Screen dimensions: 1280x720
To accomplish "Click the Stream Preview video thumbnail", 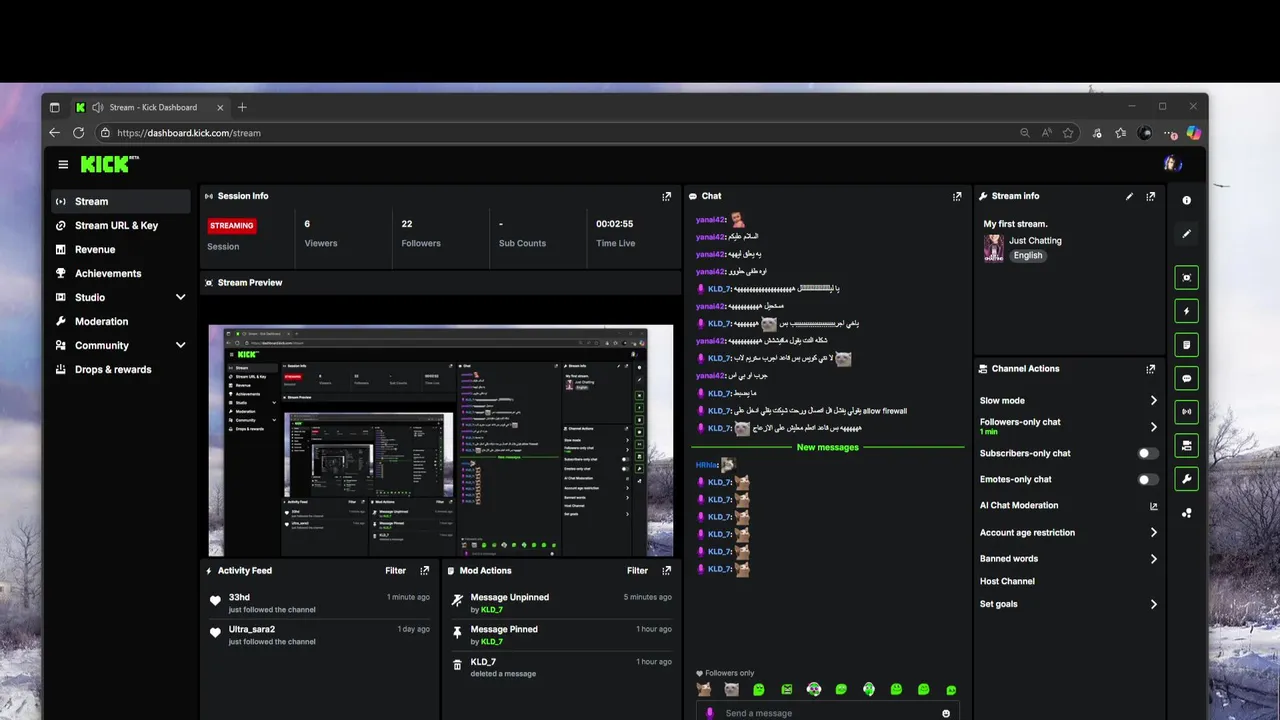I will 441,440.
